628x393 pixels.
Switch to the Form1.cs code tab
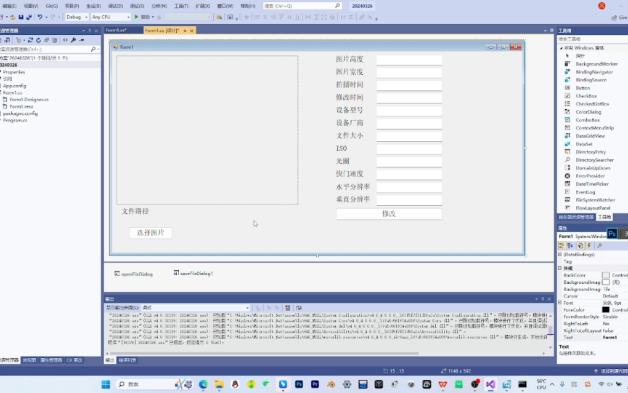117,30
